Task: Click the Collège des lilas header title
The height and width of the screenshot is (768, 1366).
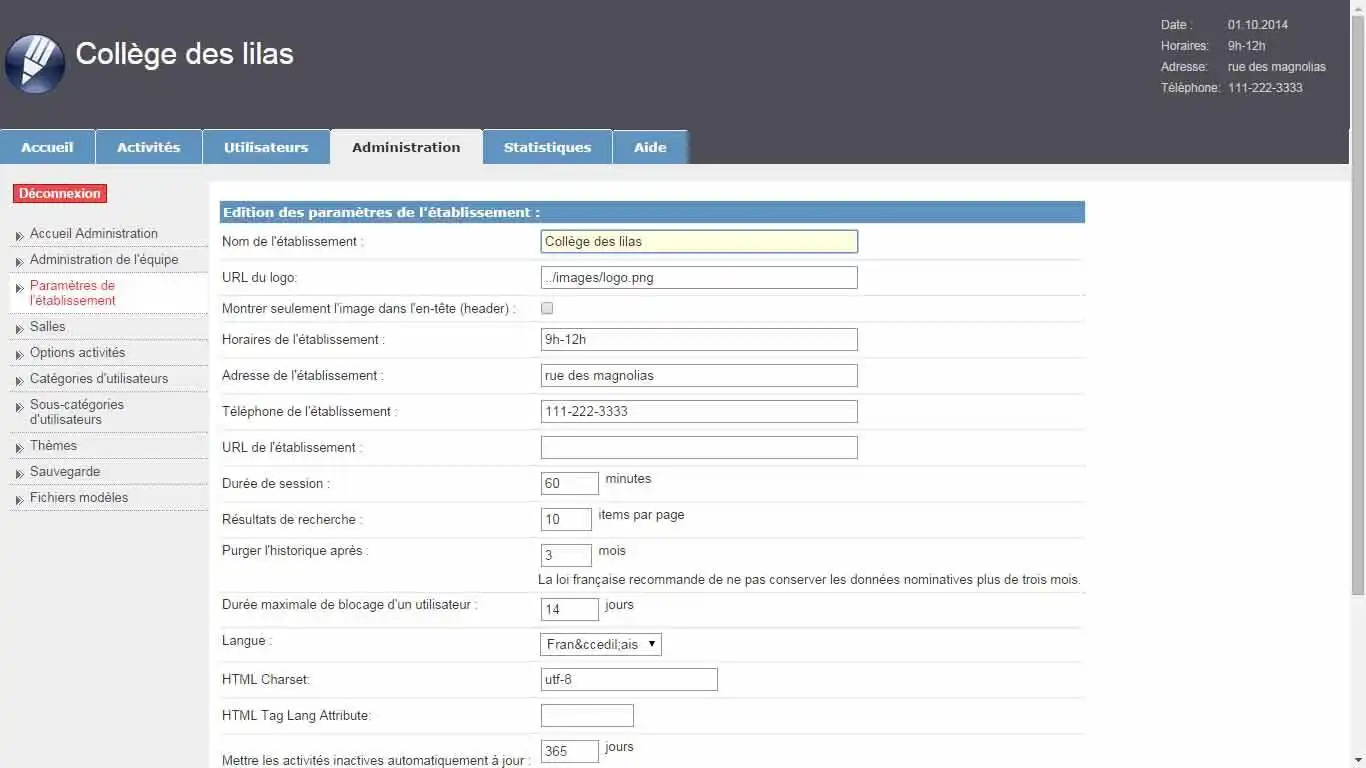Action: pyautogui.click(x=185, y=54)
